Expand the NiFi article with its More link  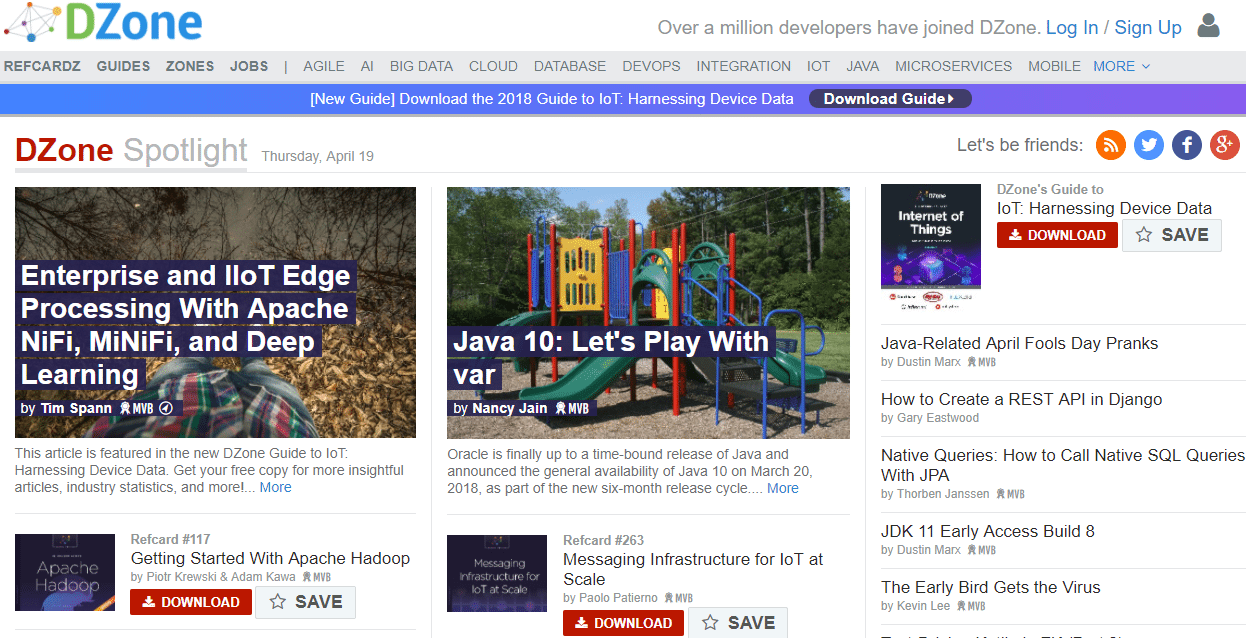[275, 487]
